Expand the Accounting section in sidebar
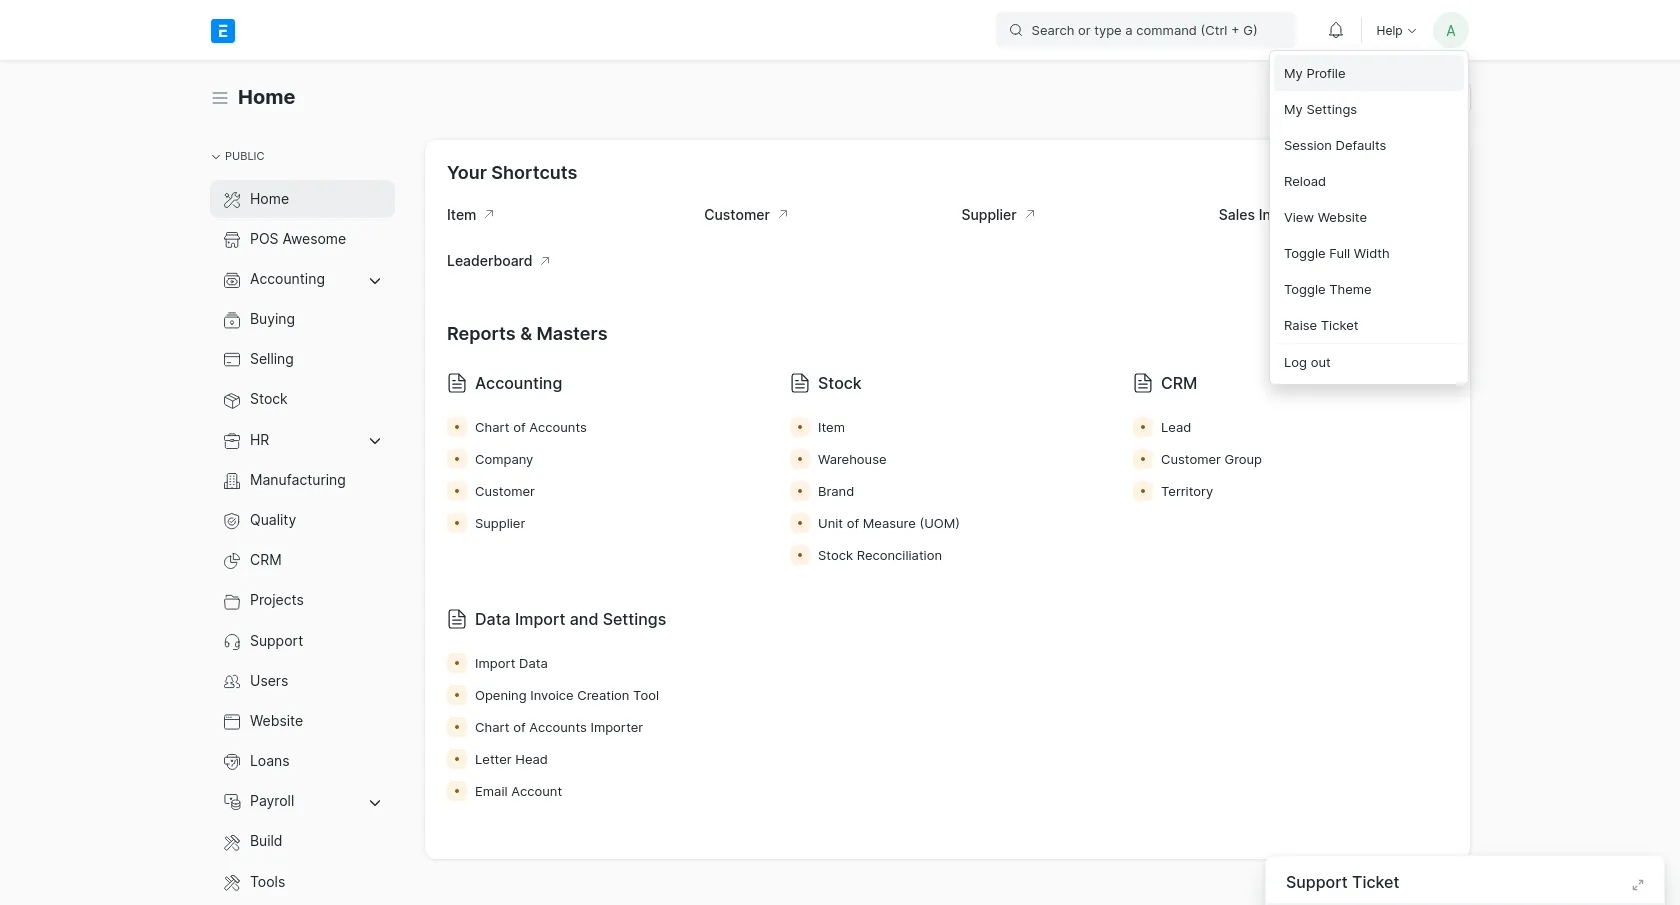This screenshot has width=1680, height=905. click(375, 280)
